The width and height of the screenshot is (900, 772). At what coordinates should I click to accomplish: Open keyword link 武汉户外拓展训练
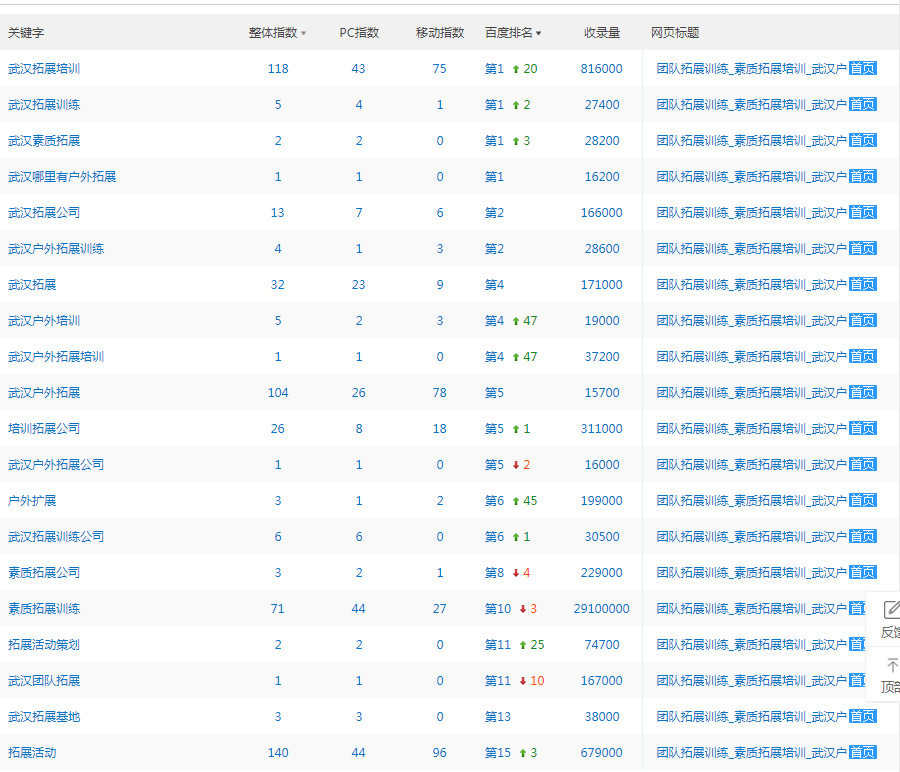[x=56, y=249]
